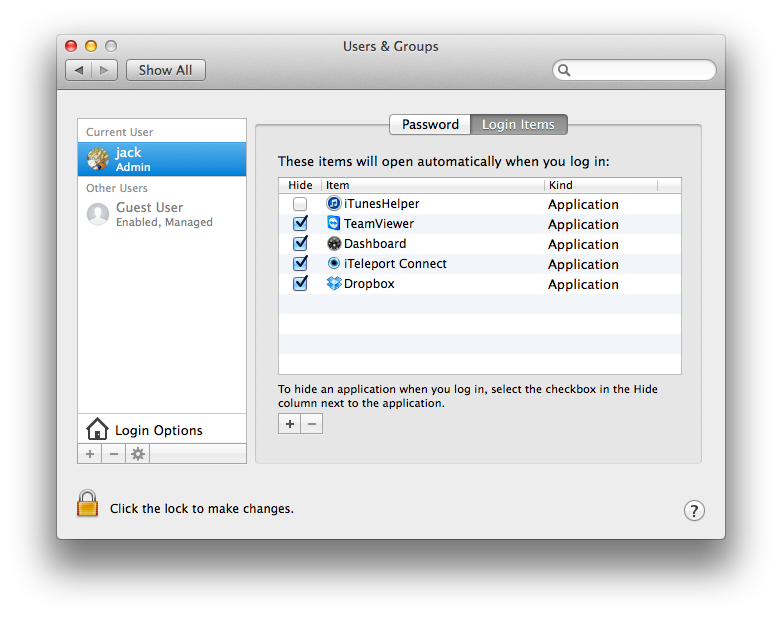Image resolution: width=782 pixels, height=618 pixels.
Task: Click the lock icon to make changes
Action: pos(87,503)
